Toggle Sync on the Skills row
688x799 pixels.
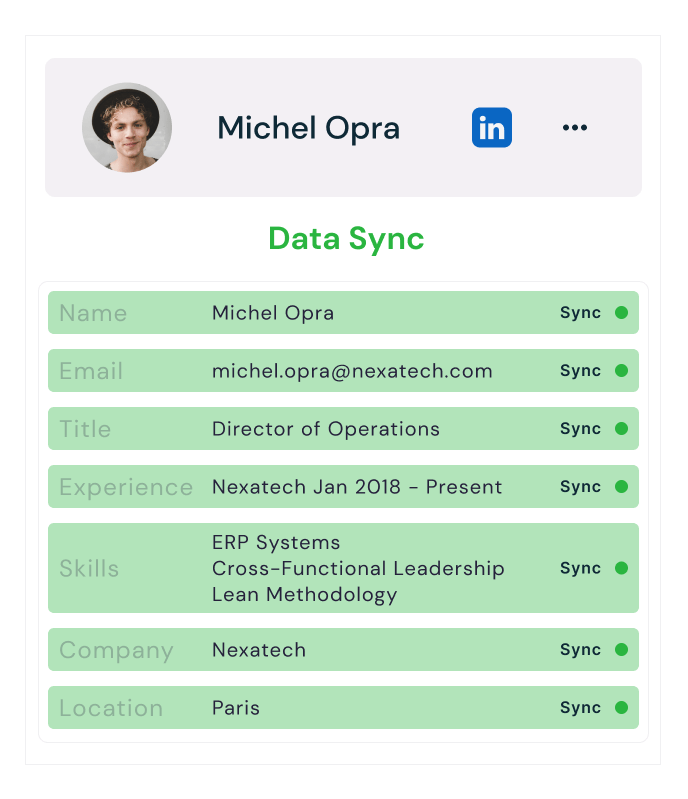(580, 568)
